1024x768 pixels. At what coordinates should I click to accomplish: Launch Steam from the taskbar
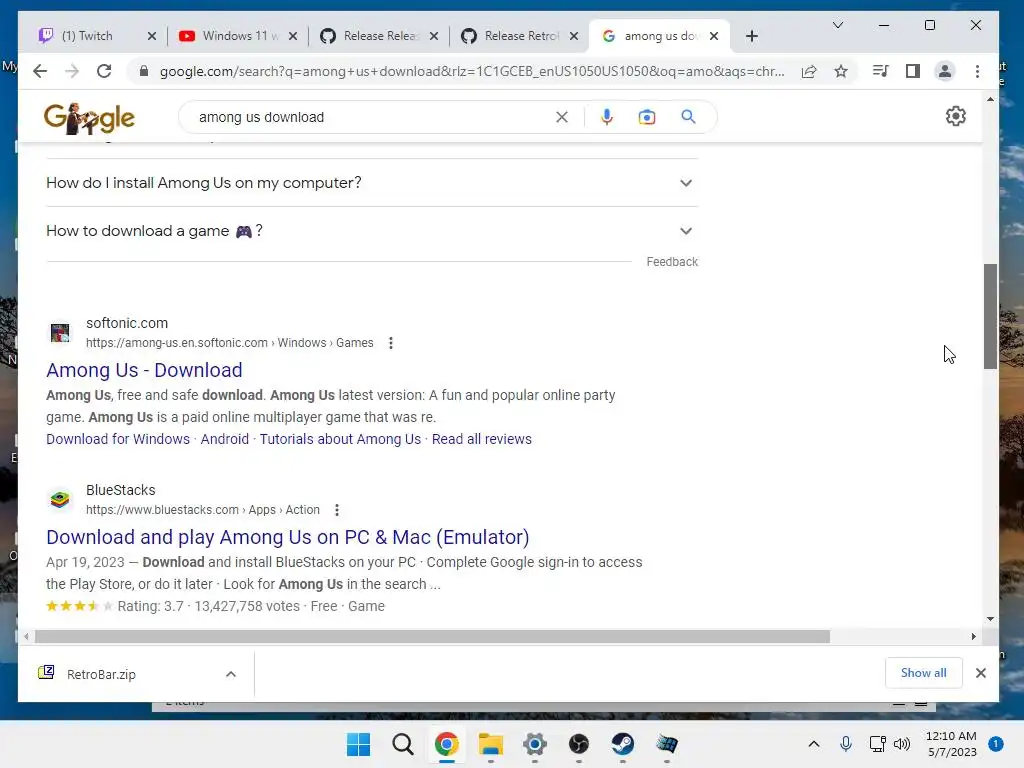[622, 744]
